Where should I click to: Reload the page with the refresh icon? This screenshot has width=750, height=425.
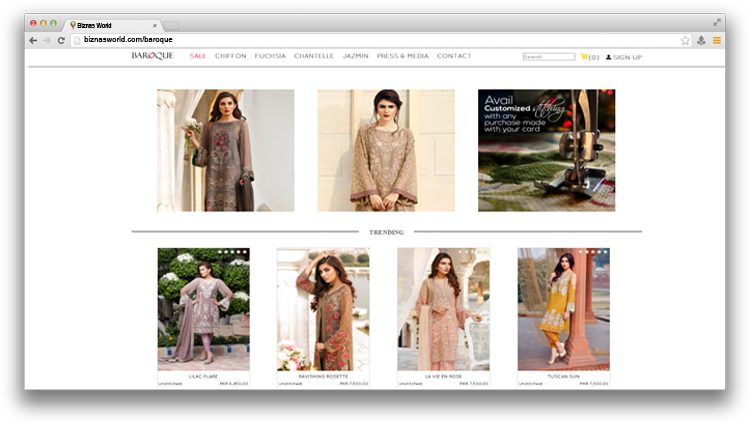[61, 41]
